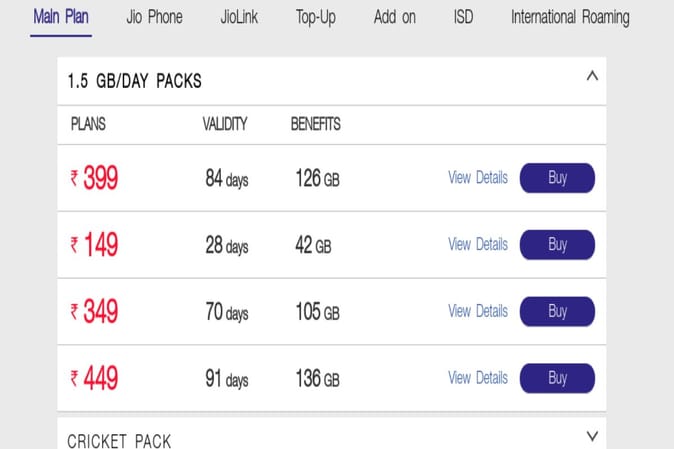
Task: View details of the ₹349 plan
Action: click(x=477, y=311)
